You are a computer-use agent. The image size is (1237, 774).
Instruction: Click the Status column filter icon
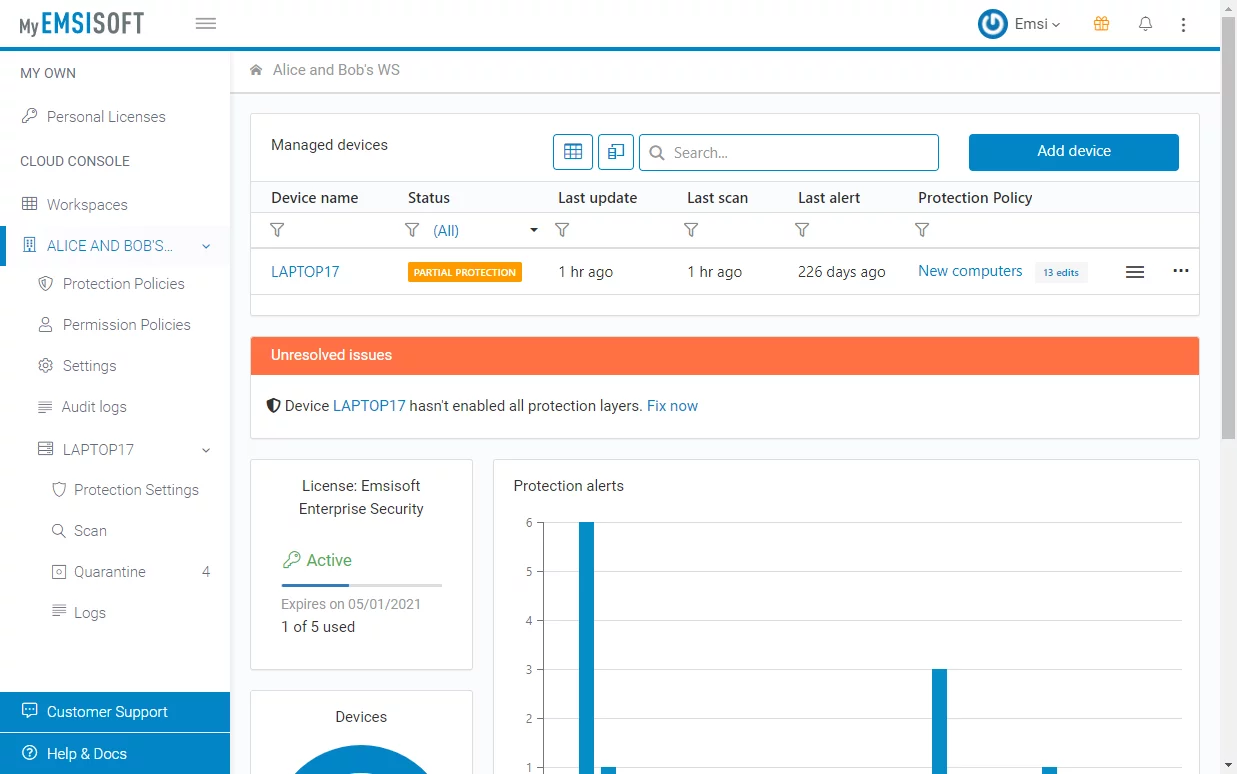[412, 230]
